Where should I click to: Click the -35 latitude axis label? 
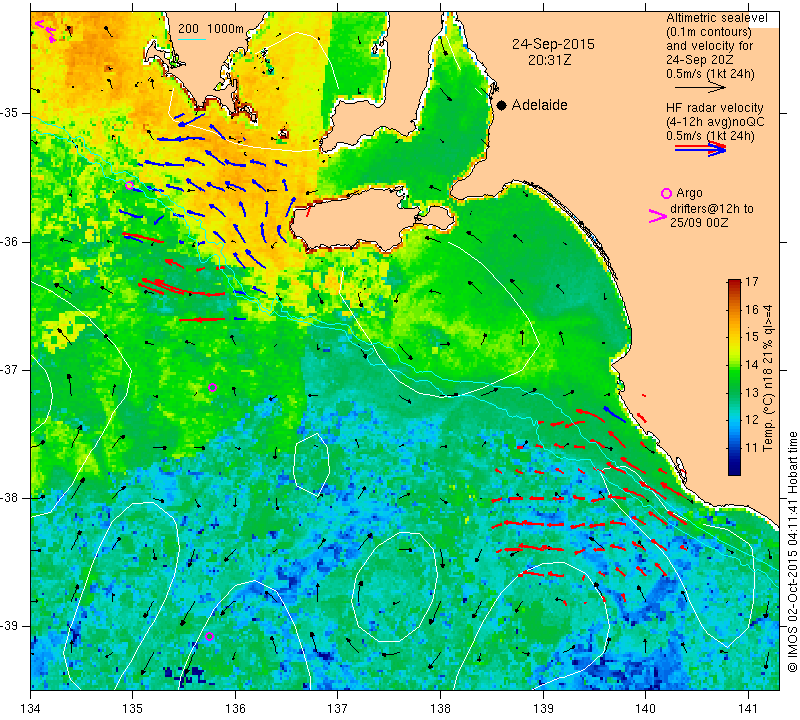click(9, 113)
